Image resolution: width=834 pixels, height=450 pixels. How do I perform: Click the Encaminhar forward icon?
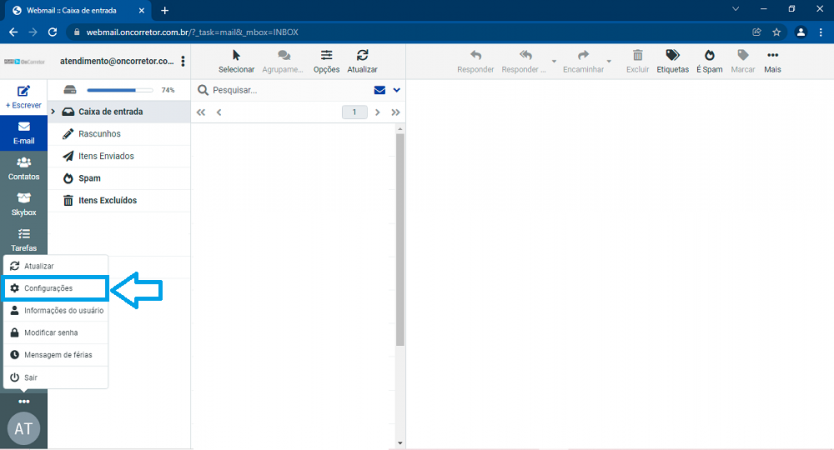click(583, 55)
